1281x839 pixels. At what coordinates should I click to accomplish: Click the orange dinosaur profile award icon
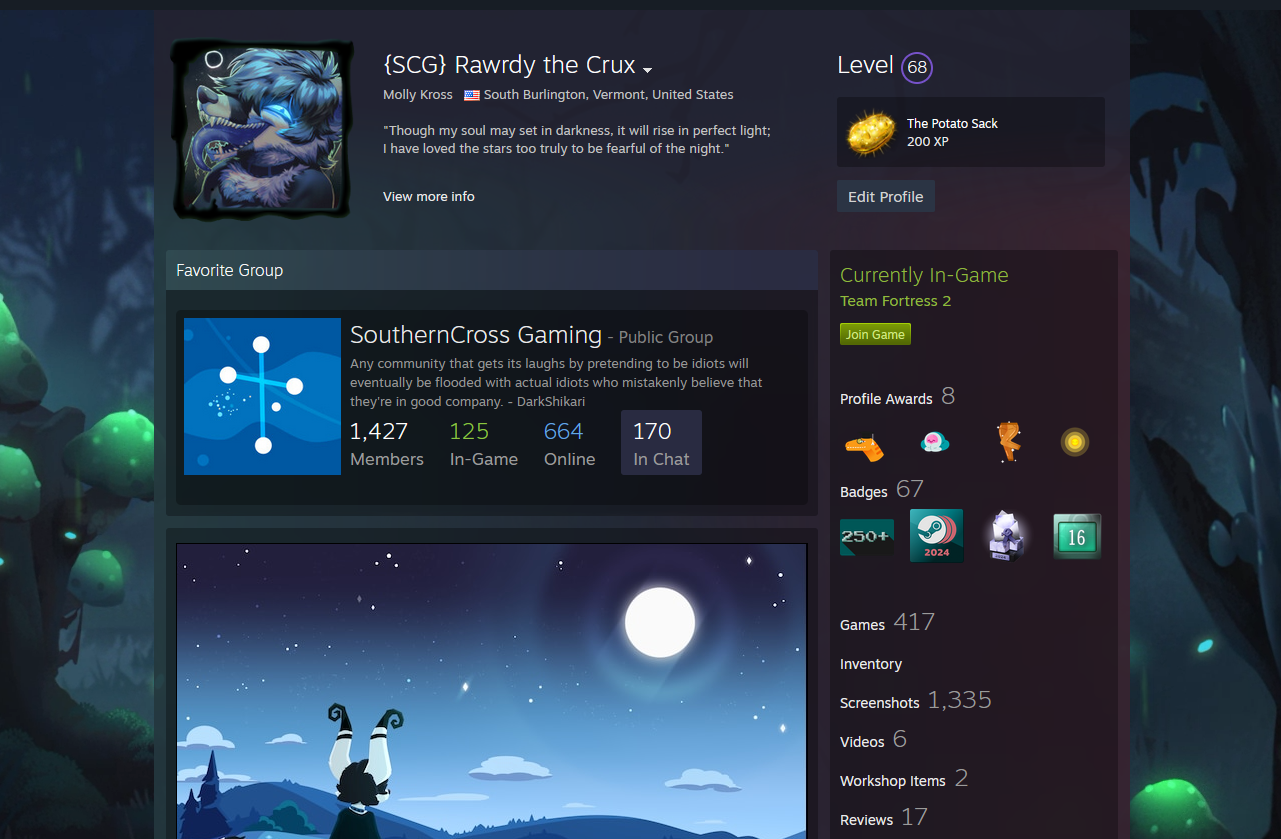coord(865,443)
